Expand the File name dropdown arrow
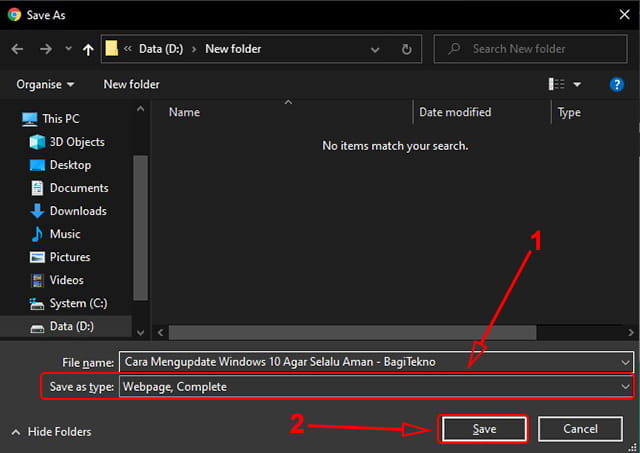 (625, 362)
